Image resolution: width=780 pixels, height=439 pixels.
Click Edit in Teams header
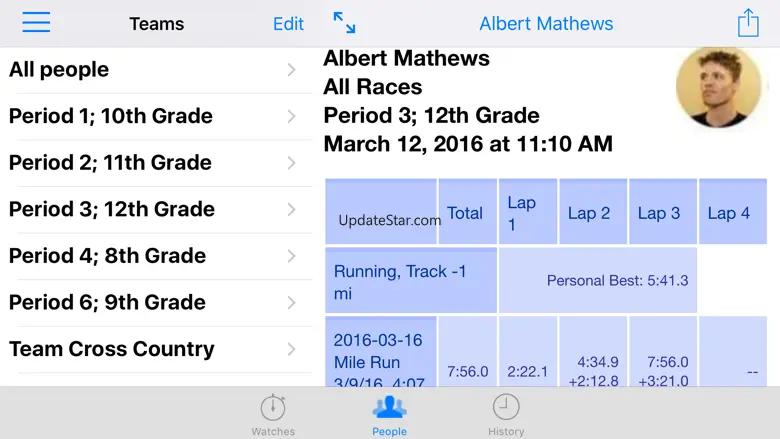[288, 24]
